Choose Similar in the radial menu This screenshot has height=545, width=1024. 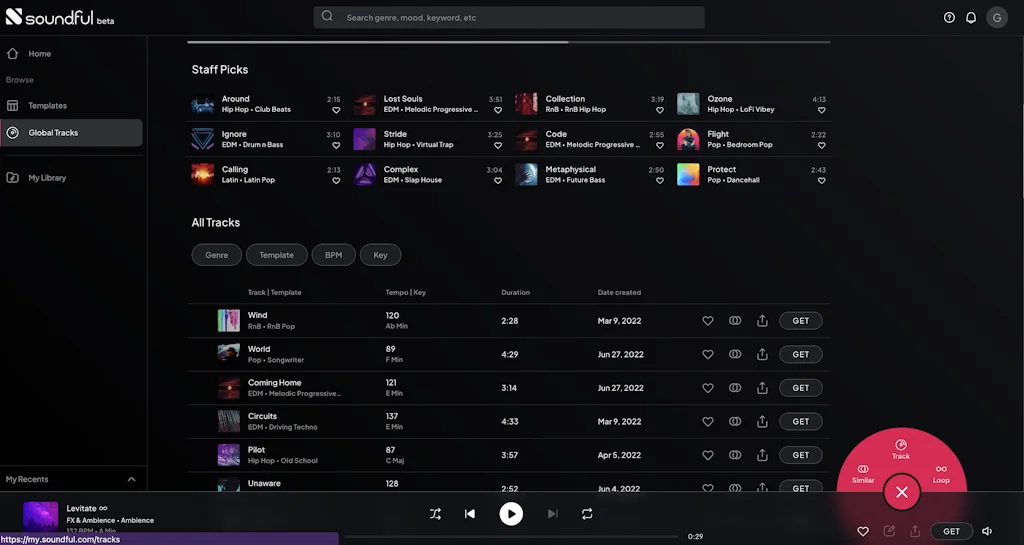pos(863,474)
